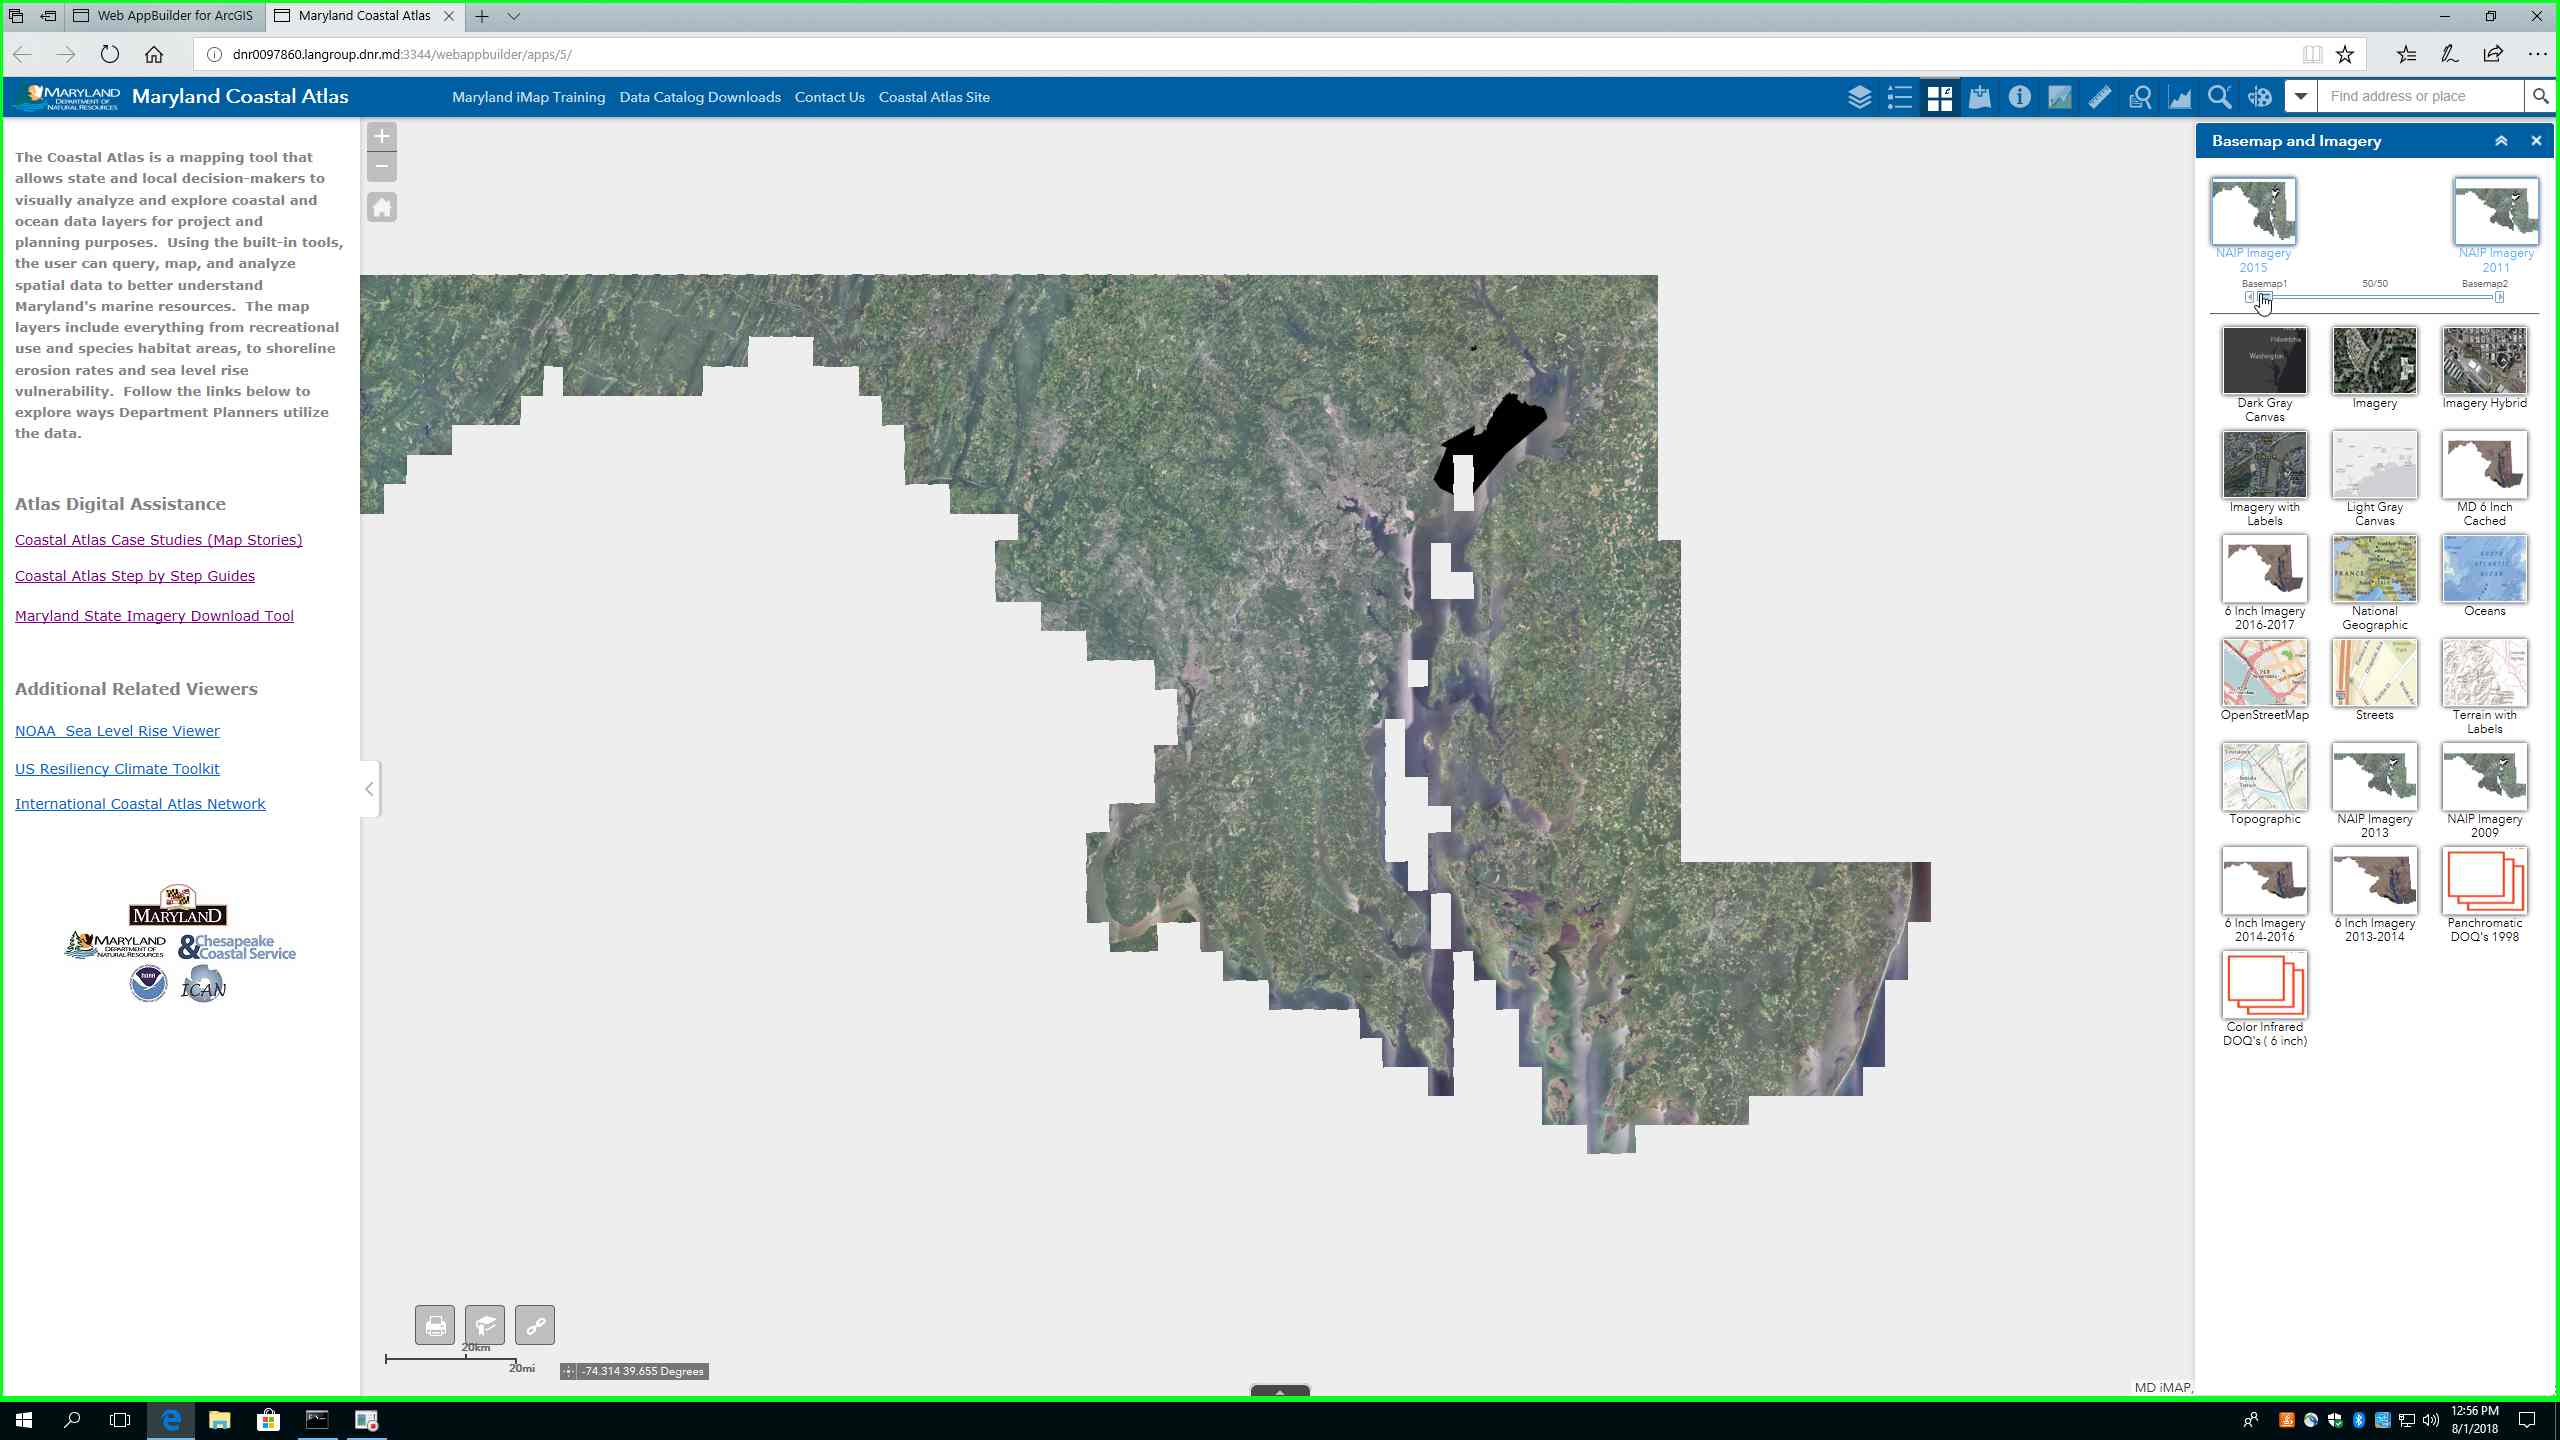This screenshot has width=2560, height=1440.
Task: Select the Measurement ruler tool
Action: point(2099,97)
